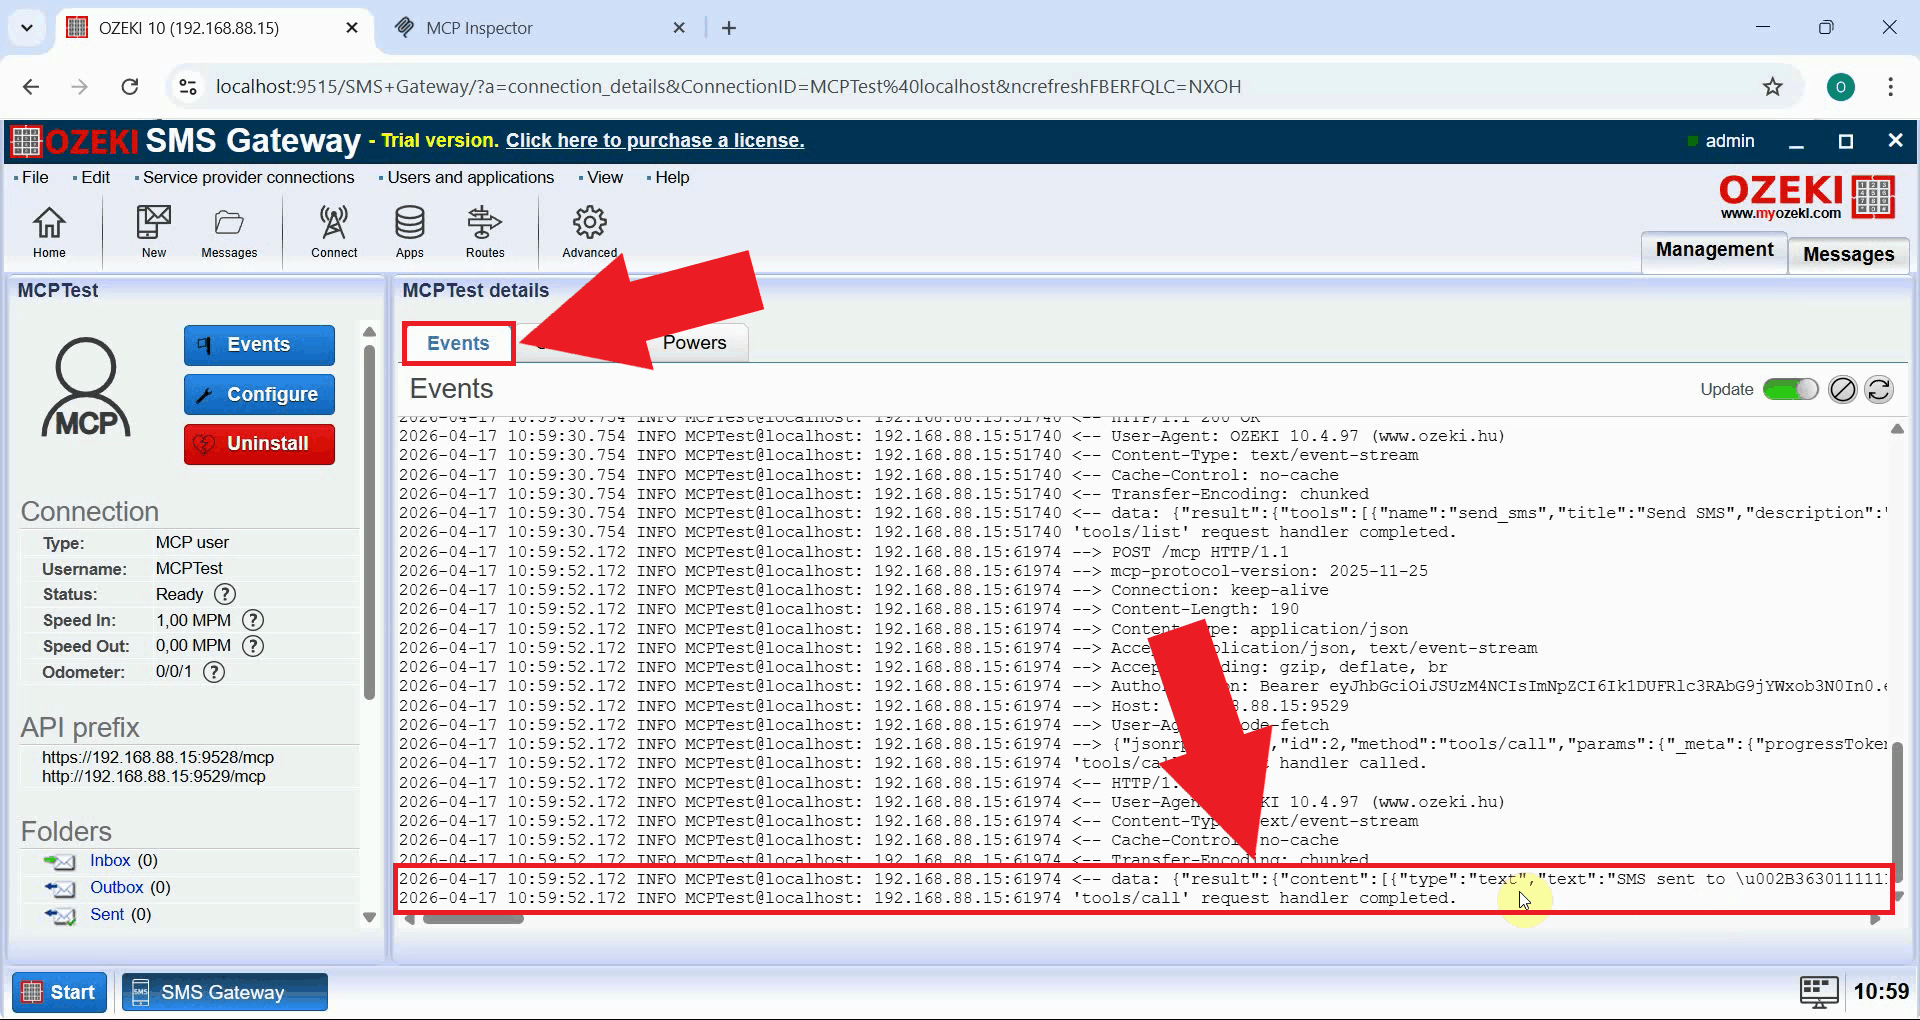The height and width of the screenshot is (1020, 1920).
Task: Click the purchase a license link
Action: click(655, 141)
